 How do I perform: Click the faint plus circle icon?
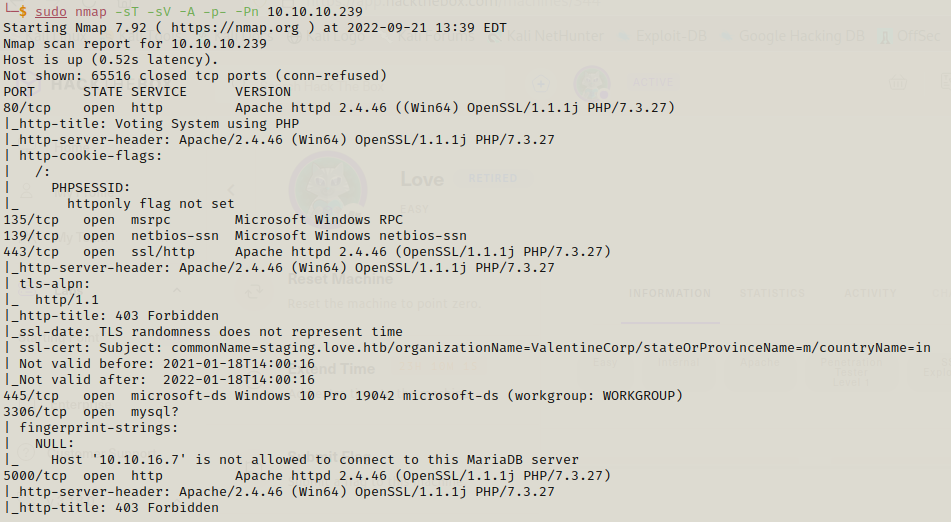tap(540, 84)
